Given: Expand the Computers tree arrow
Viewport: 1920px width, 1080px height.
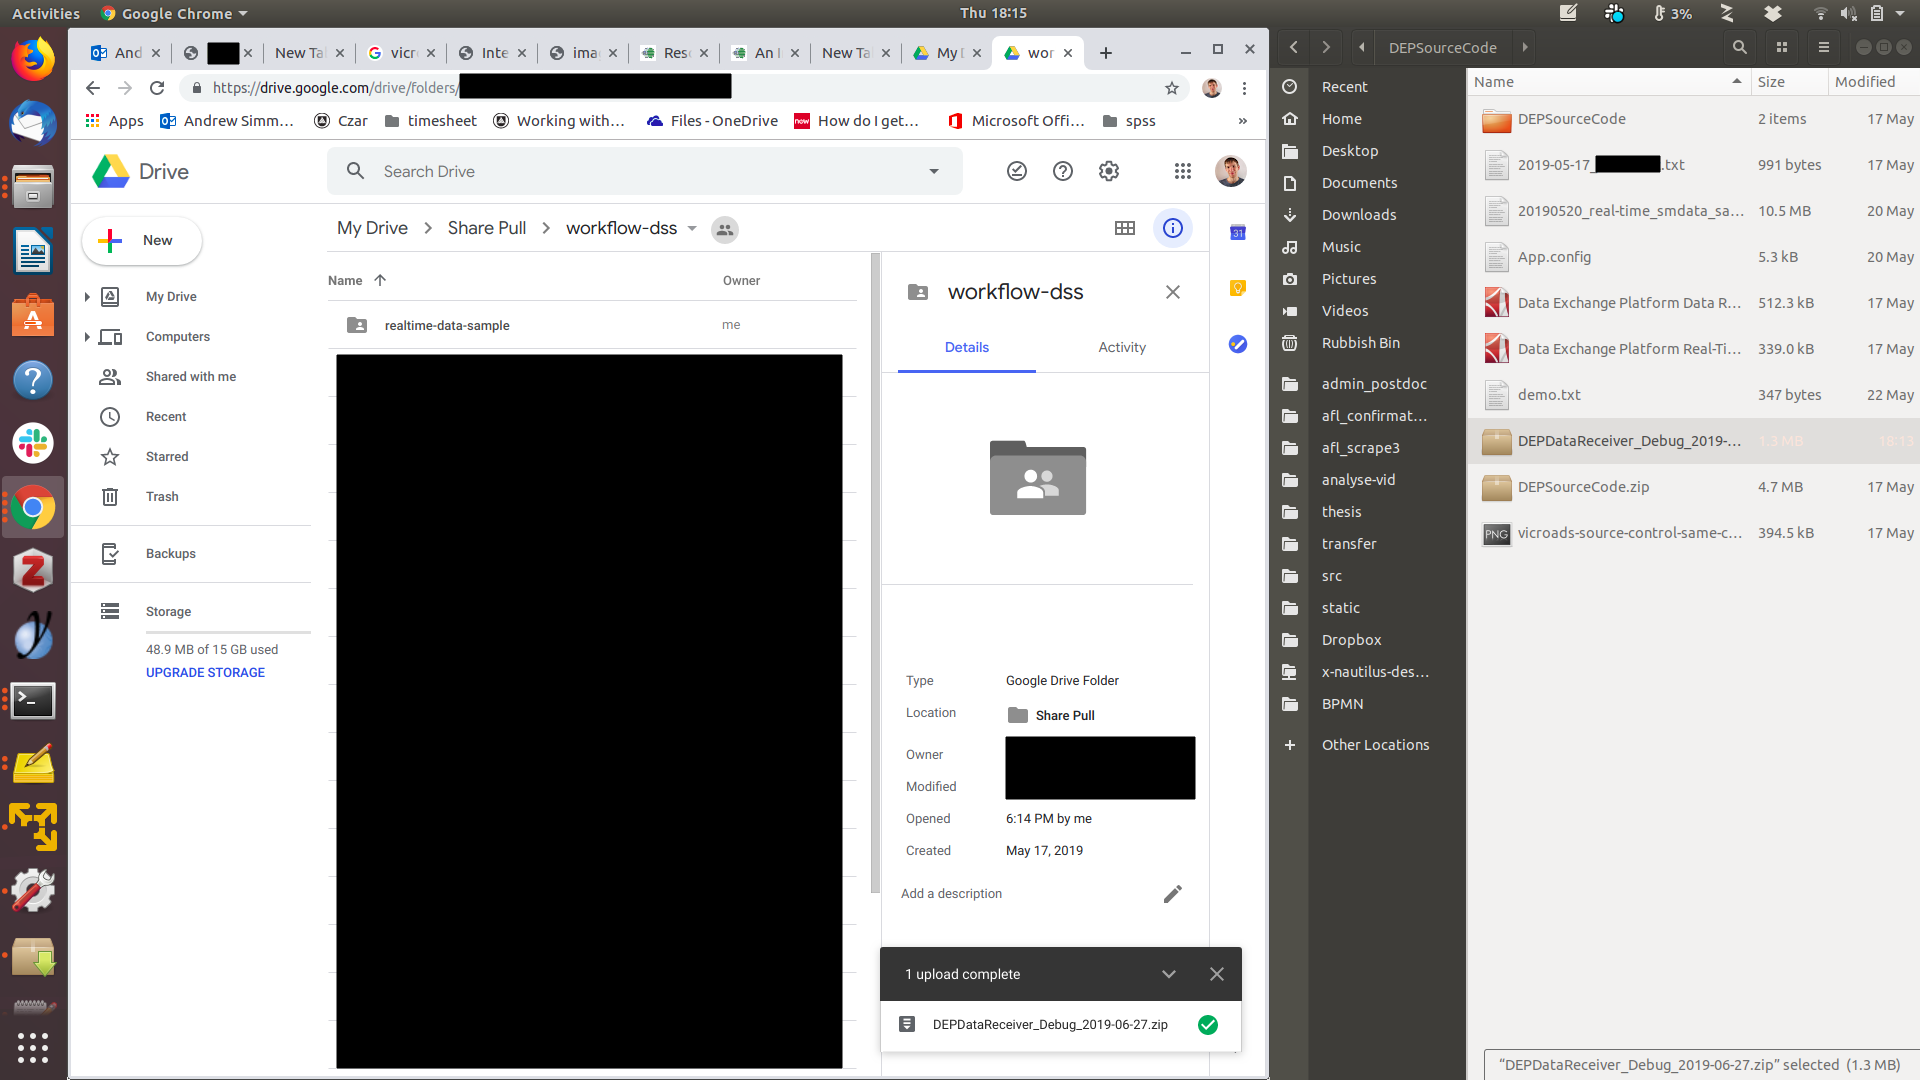Looking at the screenshot, I should tap(87, 336).
